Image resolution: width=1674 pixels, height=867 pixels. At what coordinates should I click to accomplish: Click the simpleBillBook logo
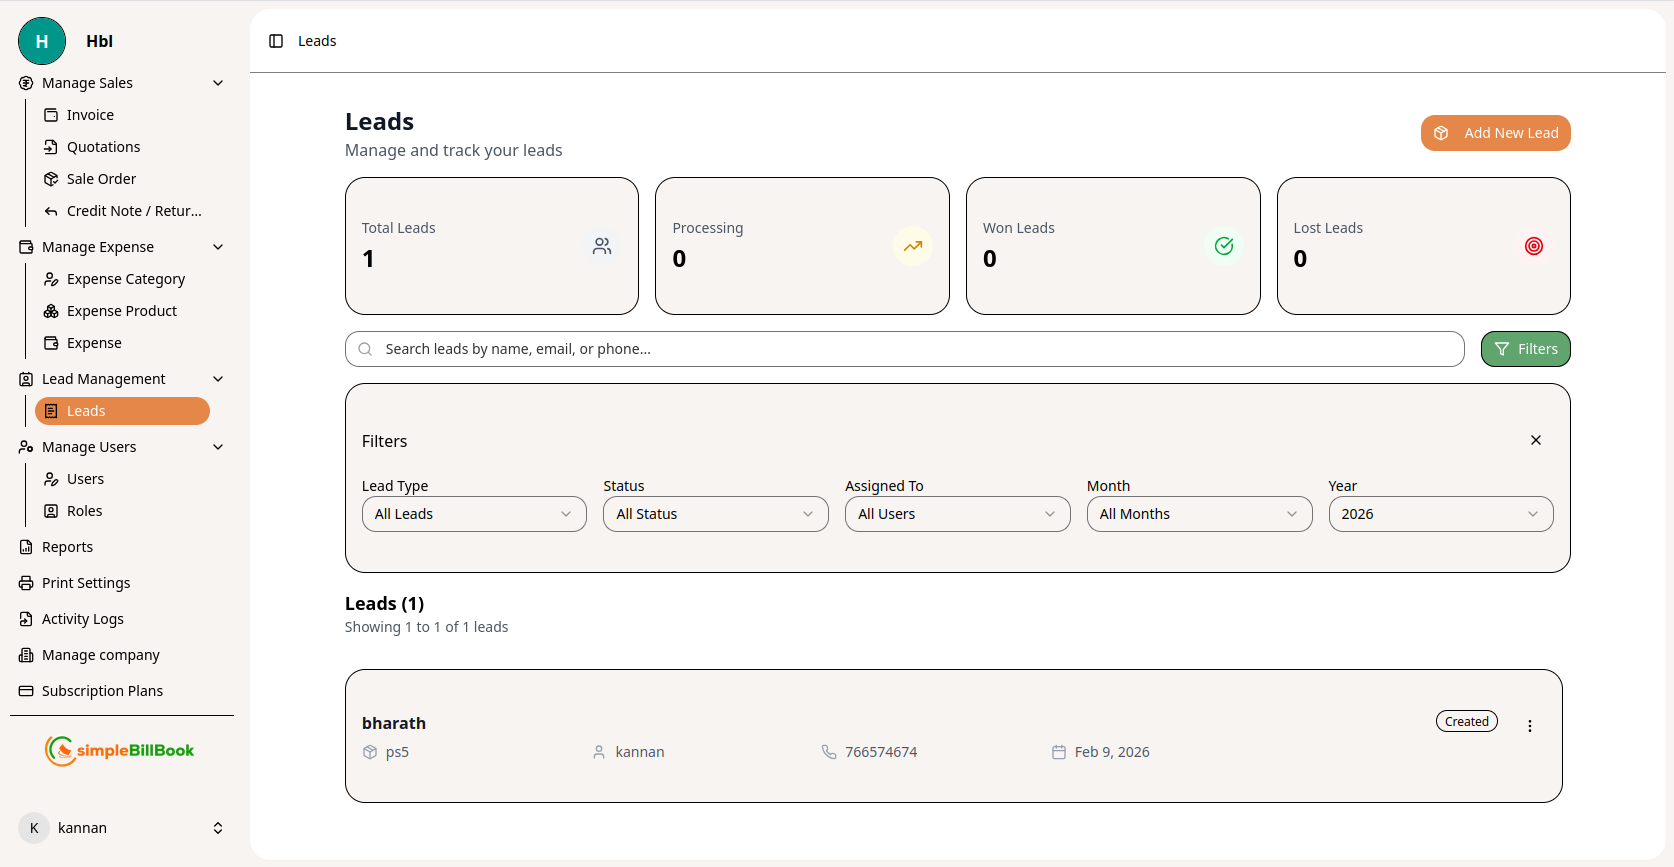(120, 750)
